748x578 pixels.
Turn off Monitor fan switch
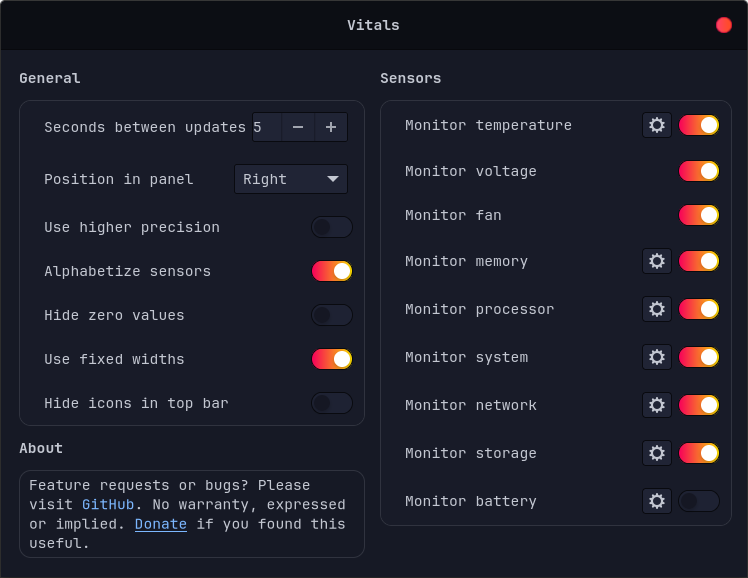click(x=698, y=215)
